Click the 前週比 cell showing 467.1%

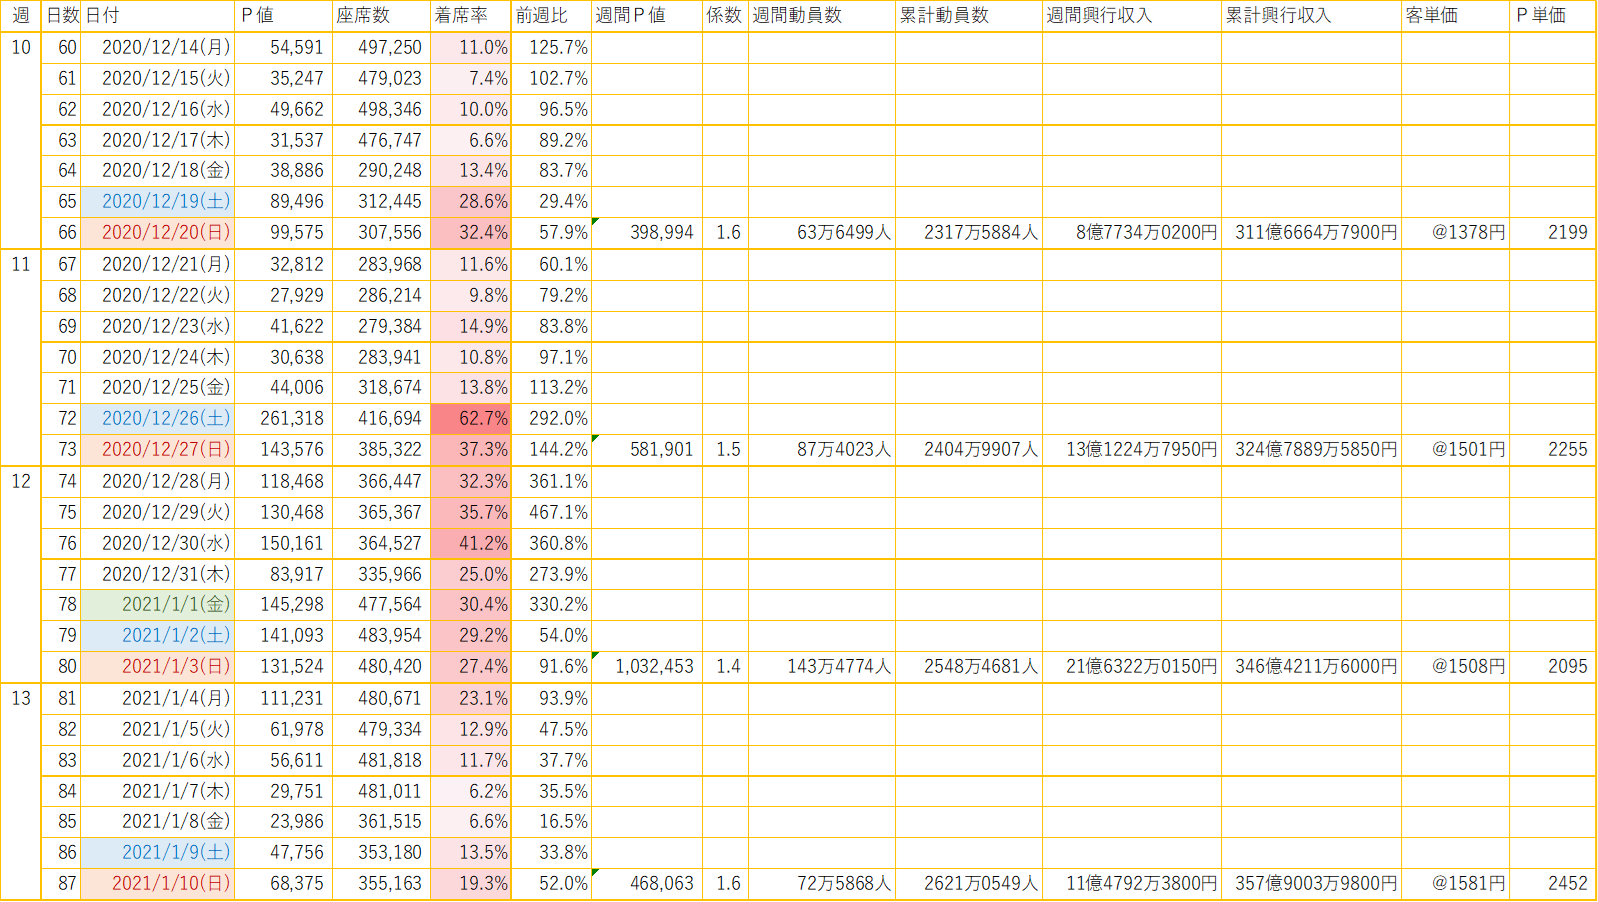(x=551, y=512)
